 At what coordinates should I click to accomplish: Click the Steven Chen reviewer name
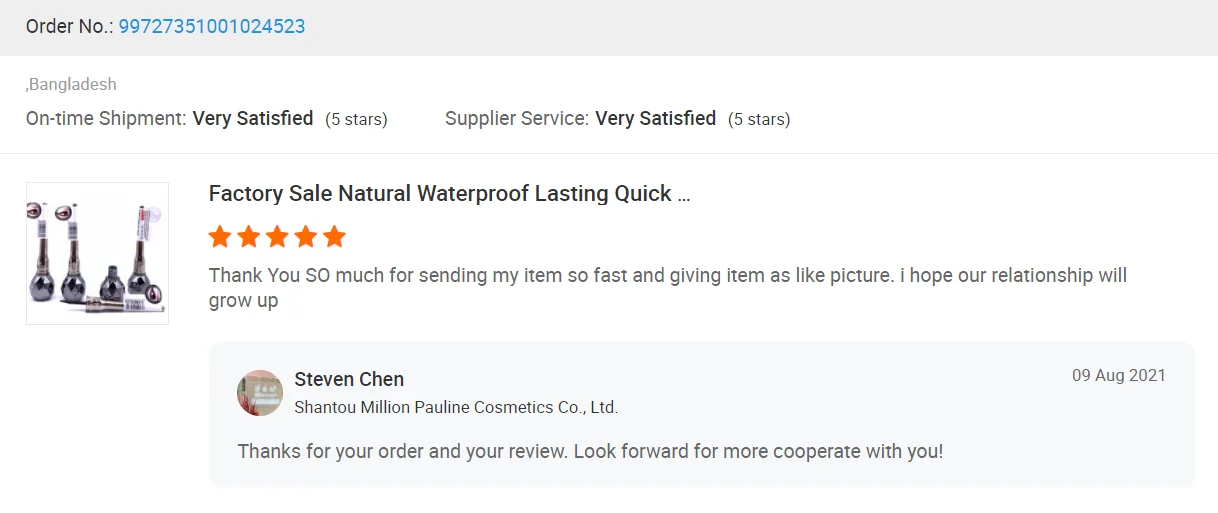pos(349,379)
